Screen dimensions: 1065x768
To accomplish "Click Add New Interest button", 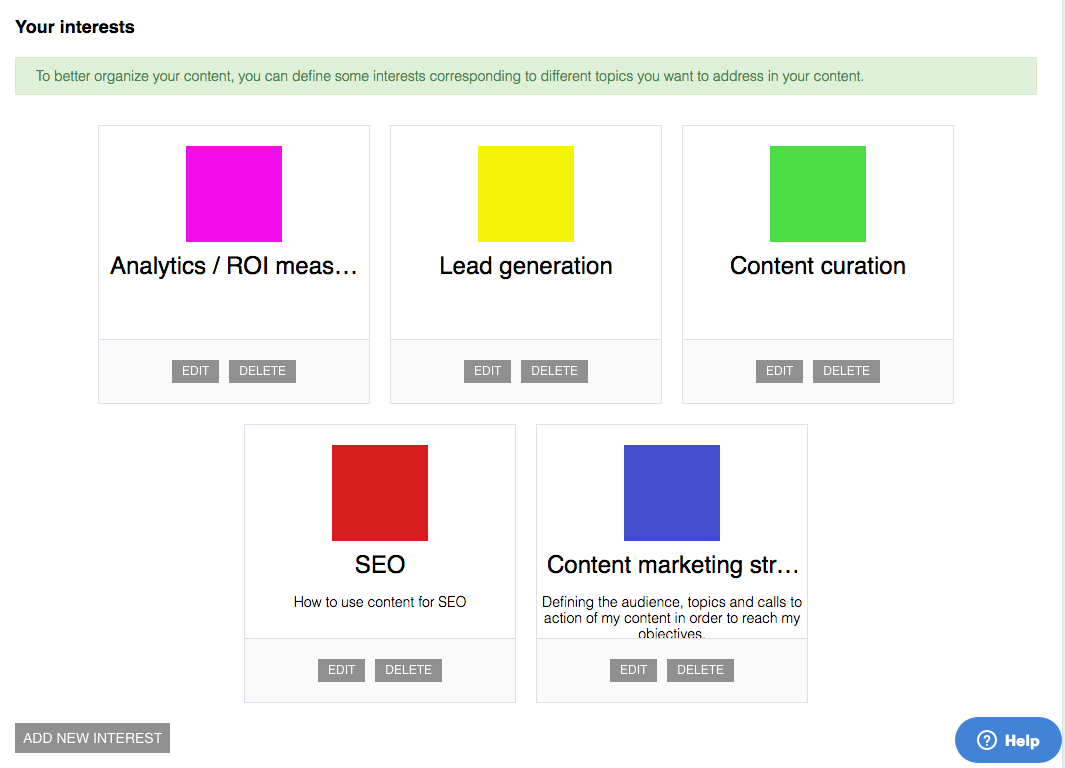I will 92,738.
